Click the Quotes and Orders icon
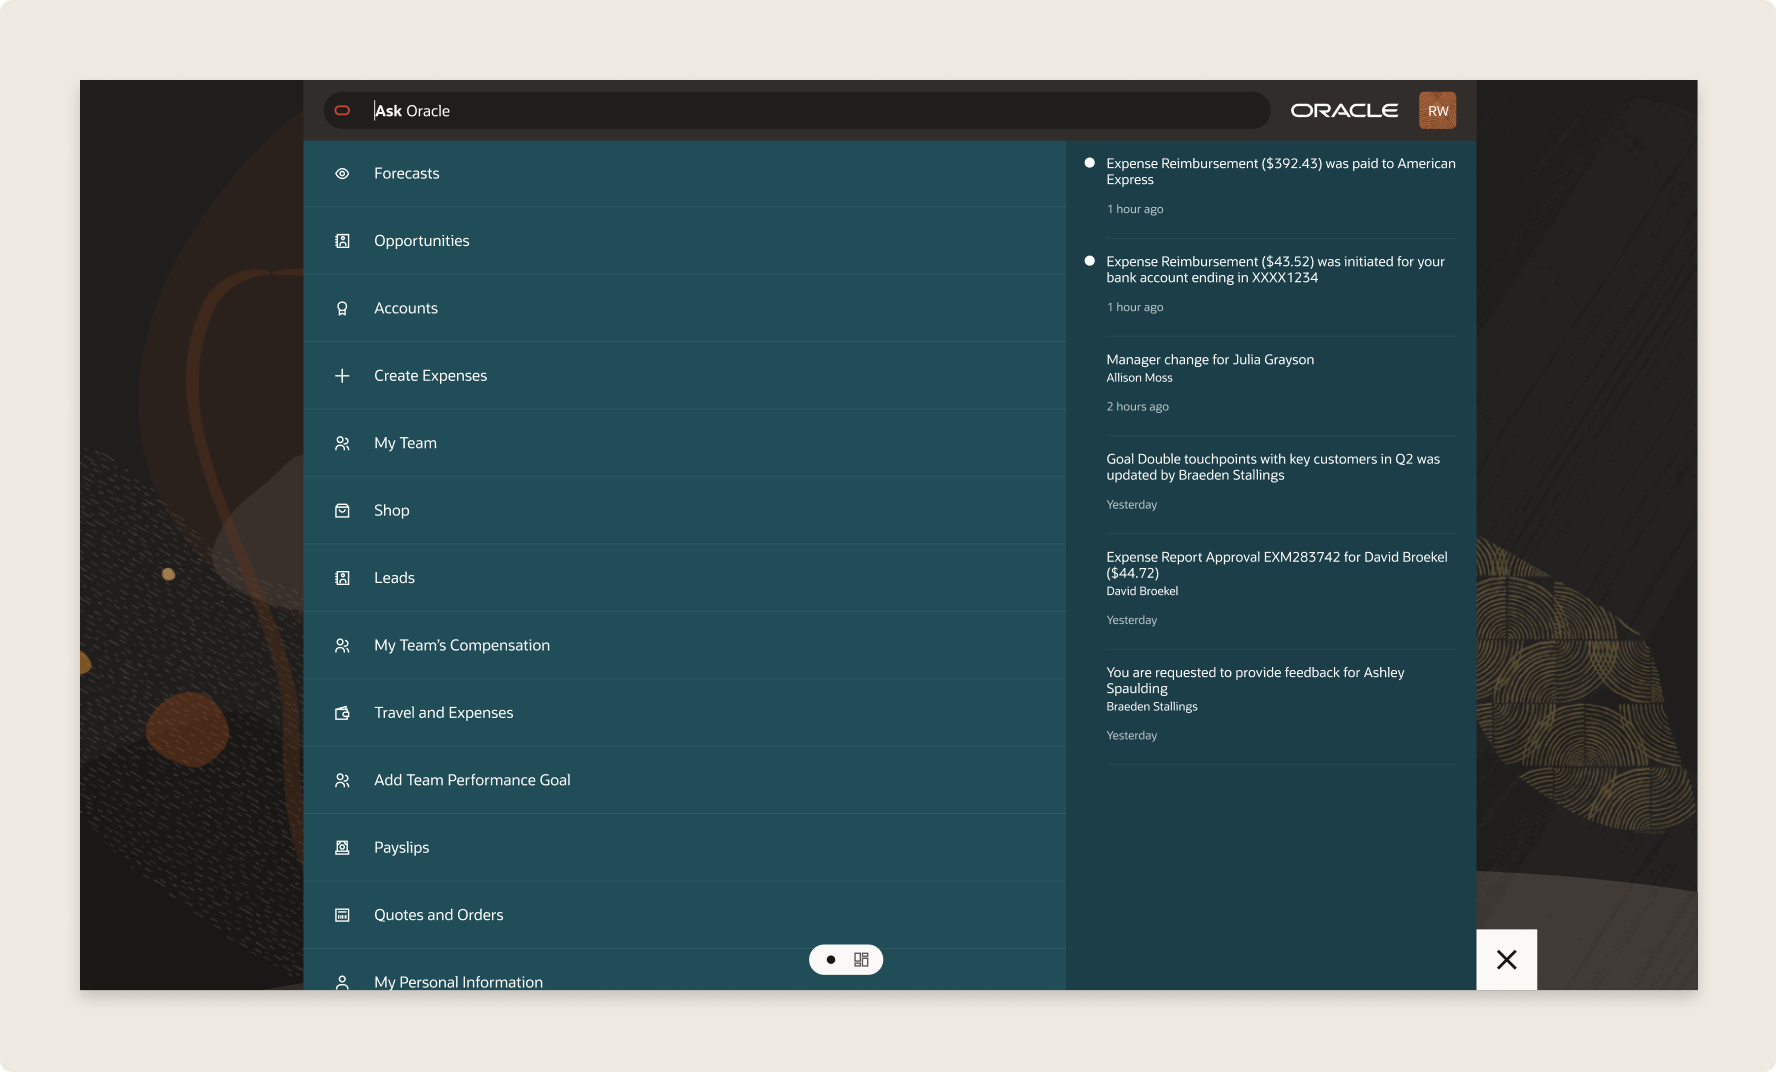The image size is (1776, 1072). (x=342, y=915)
